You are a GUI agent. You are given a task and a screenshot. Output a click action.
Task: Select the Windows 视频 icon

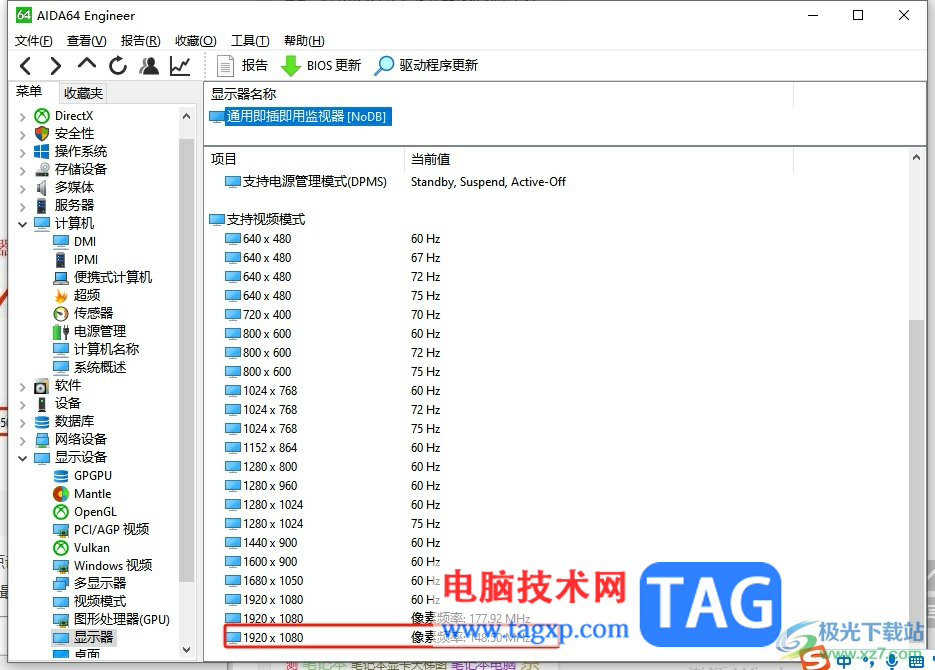click(x=61, y=566)
